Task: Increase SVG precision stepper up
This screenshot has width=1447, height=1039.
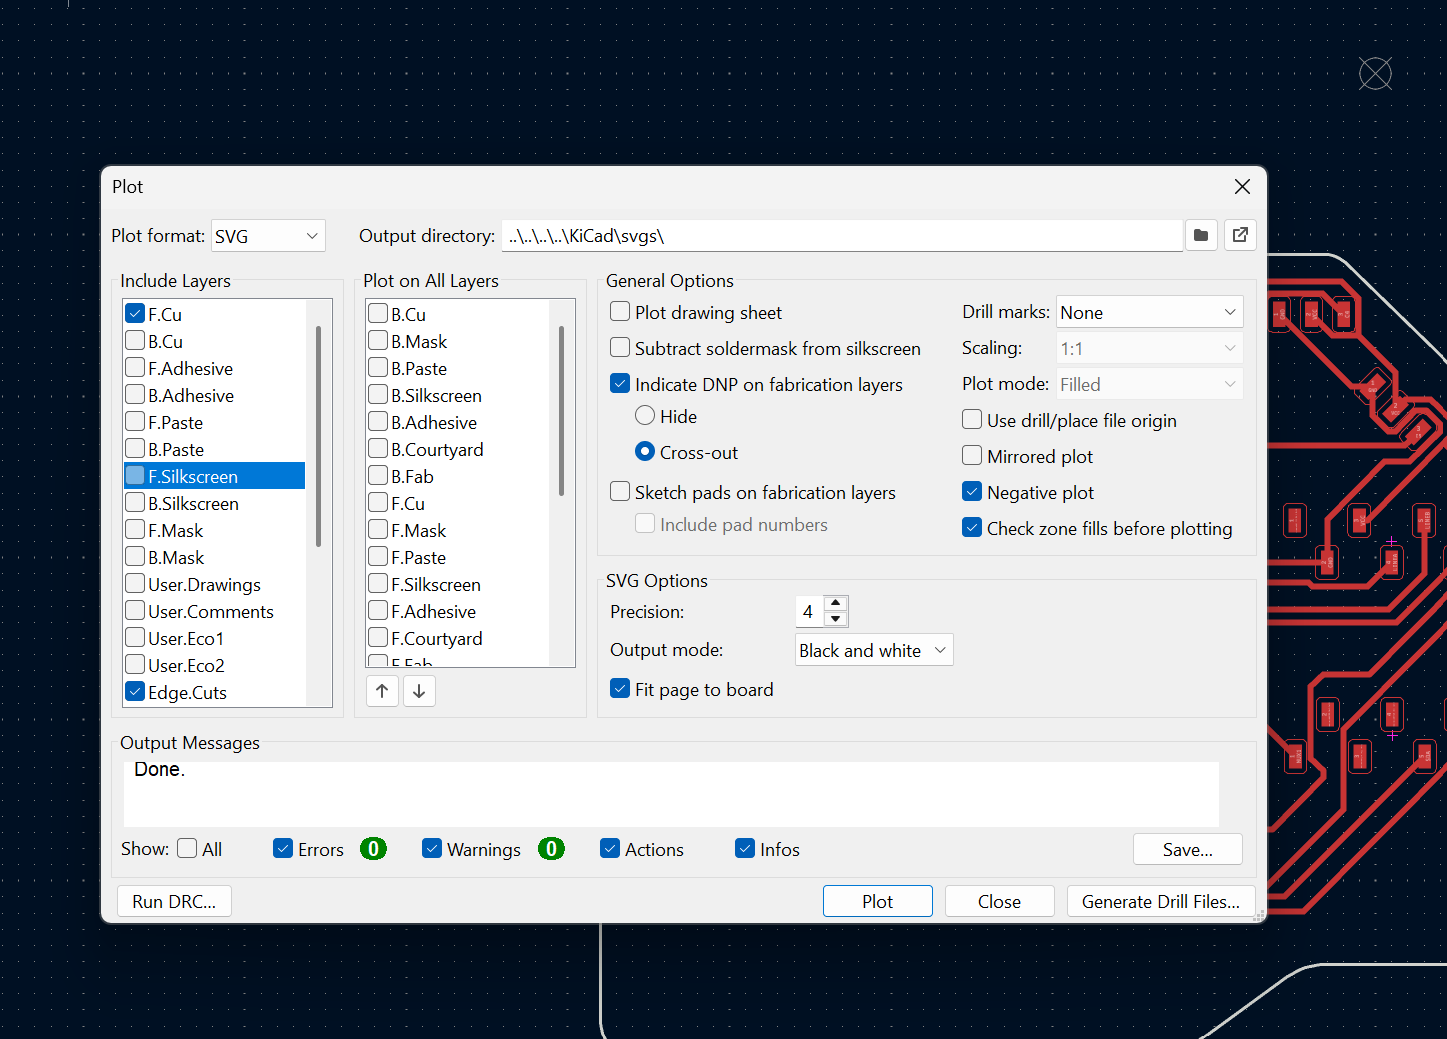Action: pos(836,603)
